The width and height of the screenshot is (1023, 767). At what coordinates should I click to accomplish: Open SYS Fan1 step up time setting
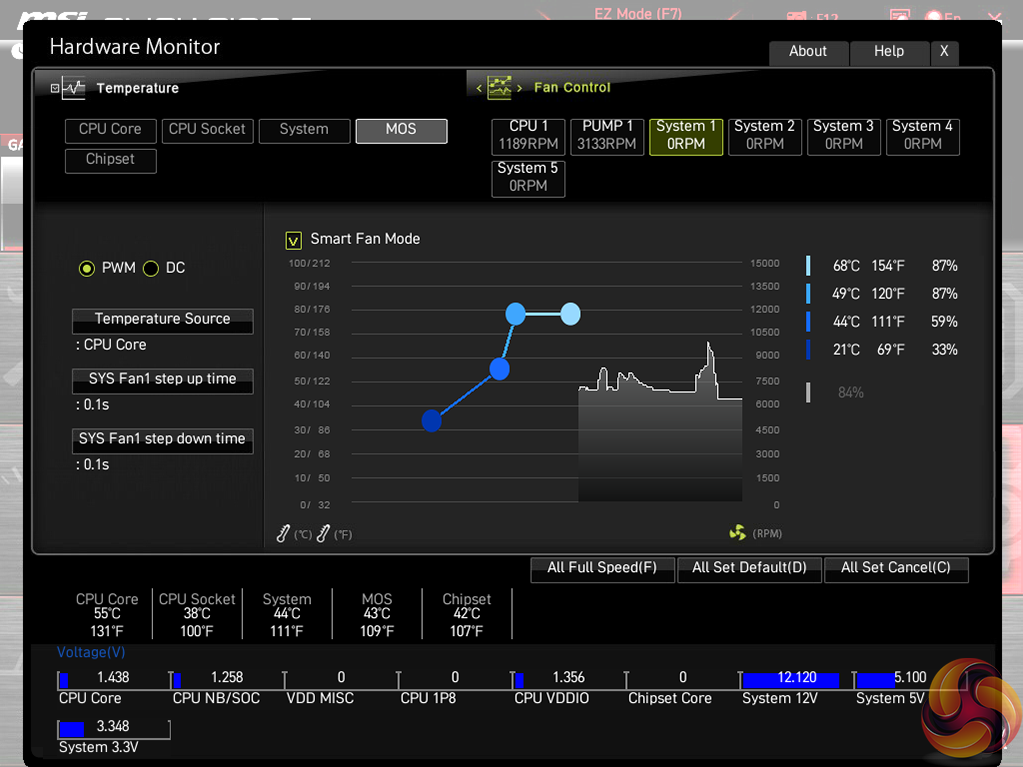pos(162,380)
